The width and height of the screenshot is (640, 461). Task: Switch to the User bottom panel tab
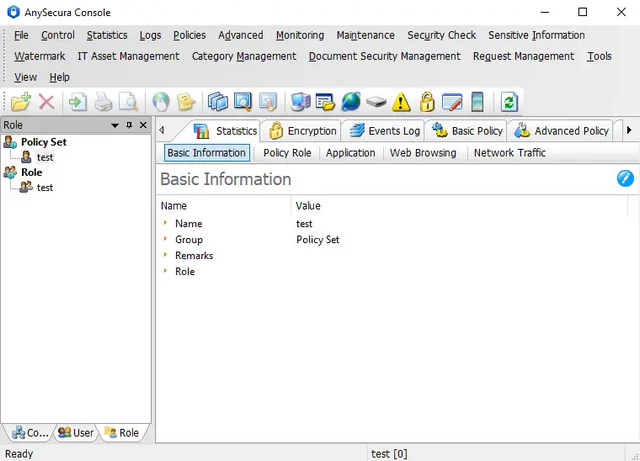coord(76,433)
